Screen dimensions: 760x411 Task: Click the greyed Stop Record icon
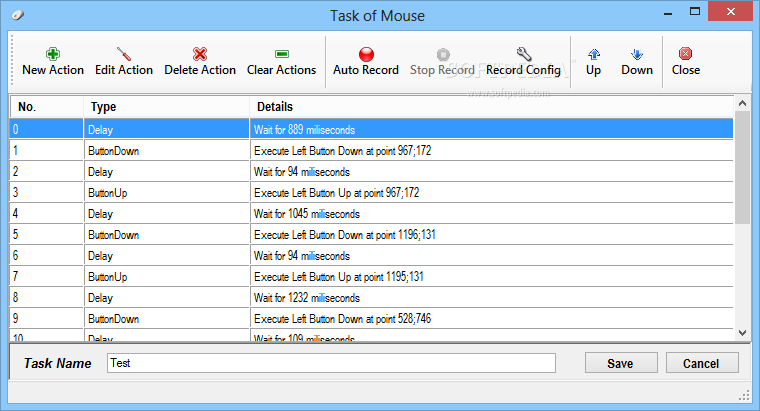443,54
